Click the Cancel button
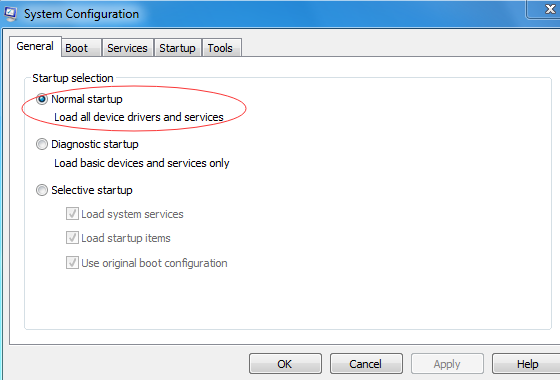Viewport: 560px width, 380px height. (x=366, y=364)
